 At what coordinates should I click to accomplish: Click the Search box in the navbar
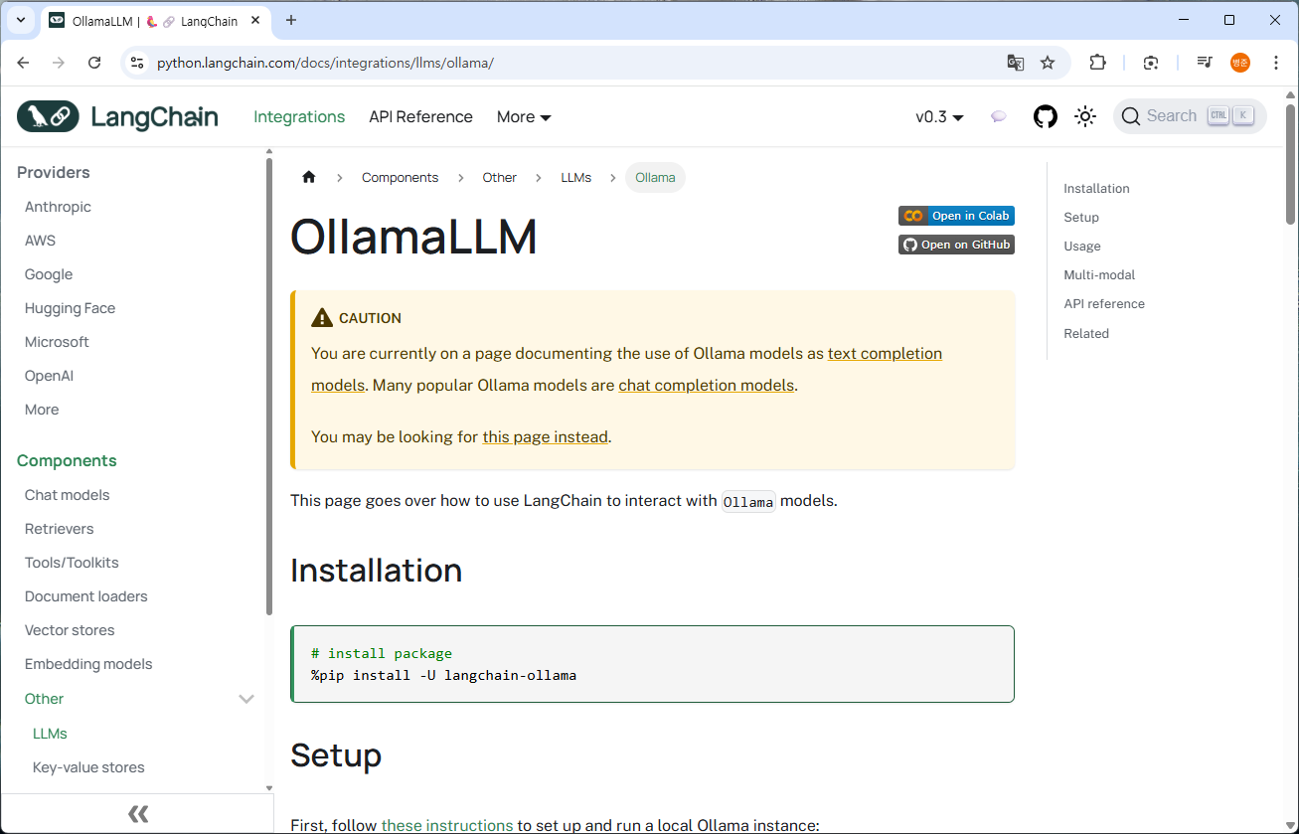point(1189,116)
